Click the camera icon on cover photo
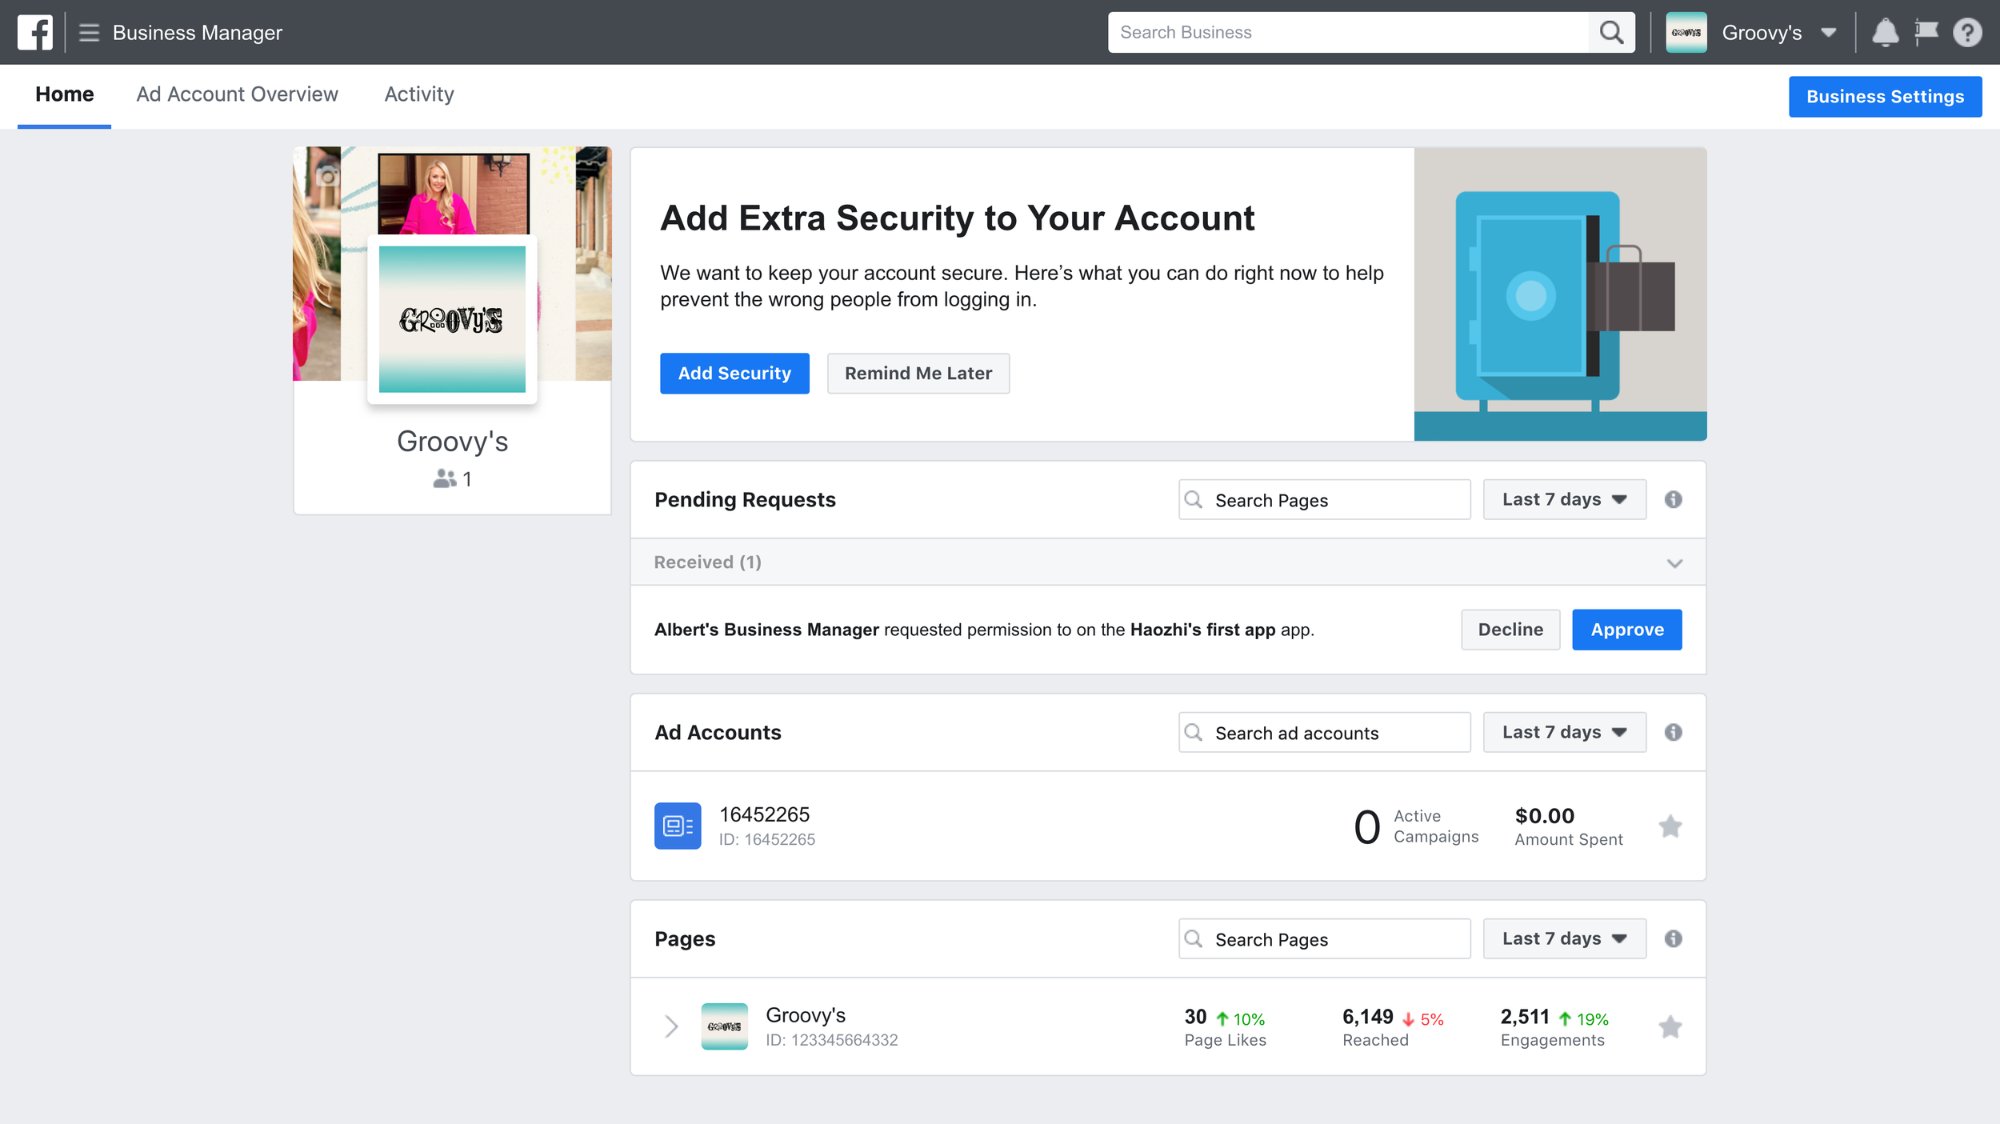 tap(326, 176)
